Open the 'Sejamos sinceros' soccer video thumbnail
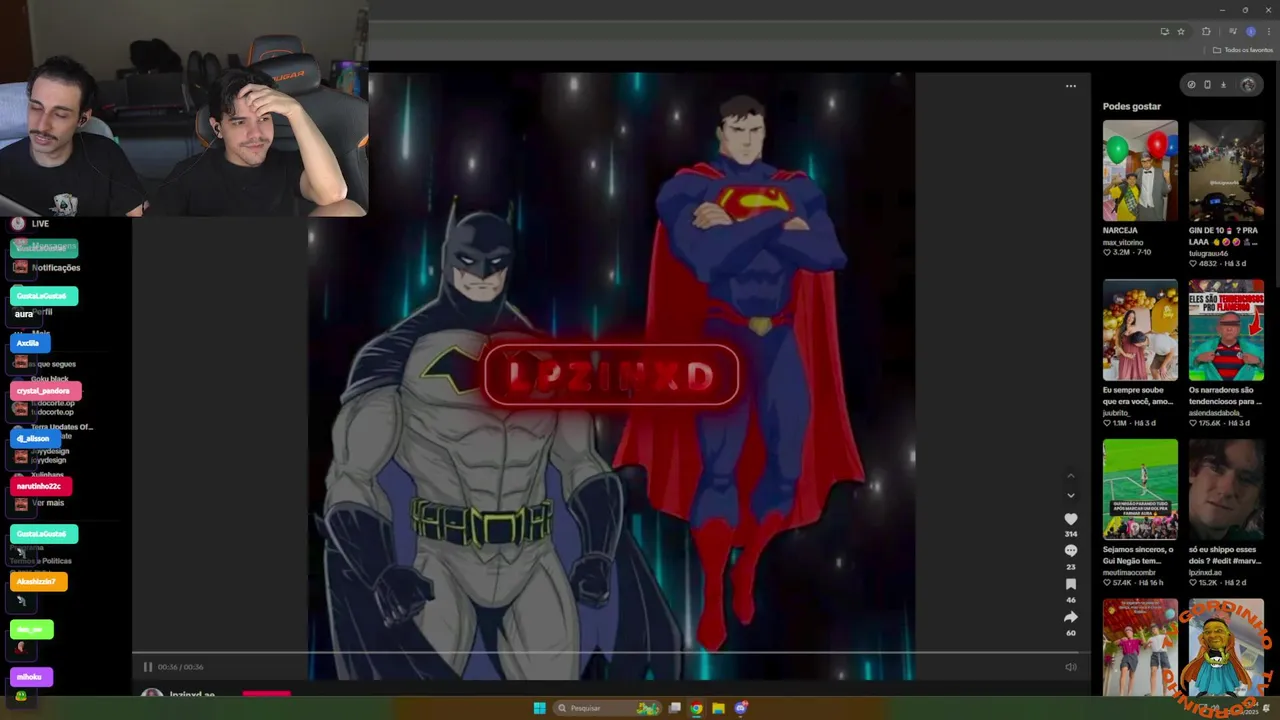This screenshot has height=720, width=1280. [1140, 490]
